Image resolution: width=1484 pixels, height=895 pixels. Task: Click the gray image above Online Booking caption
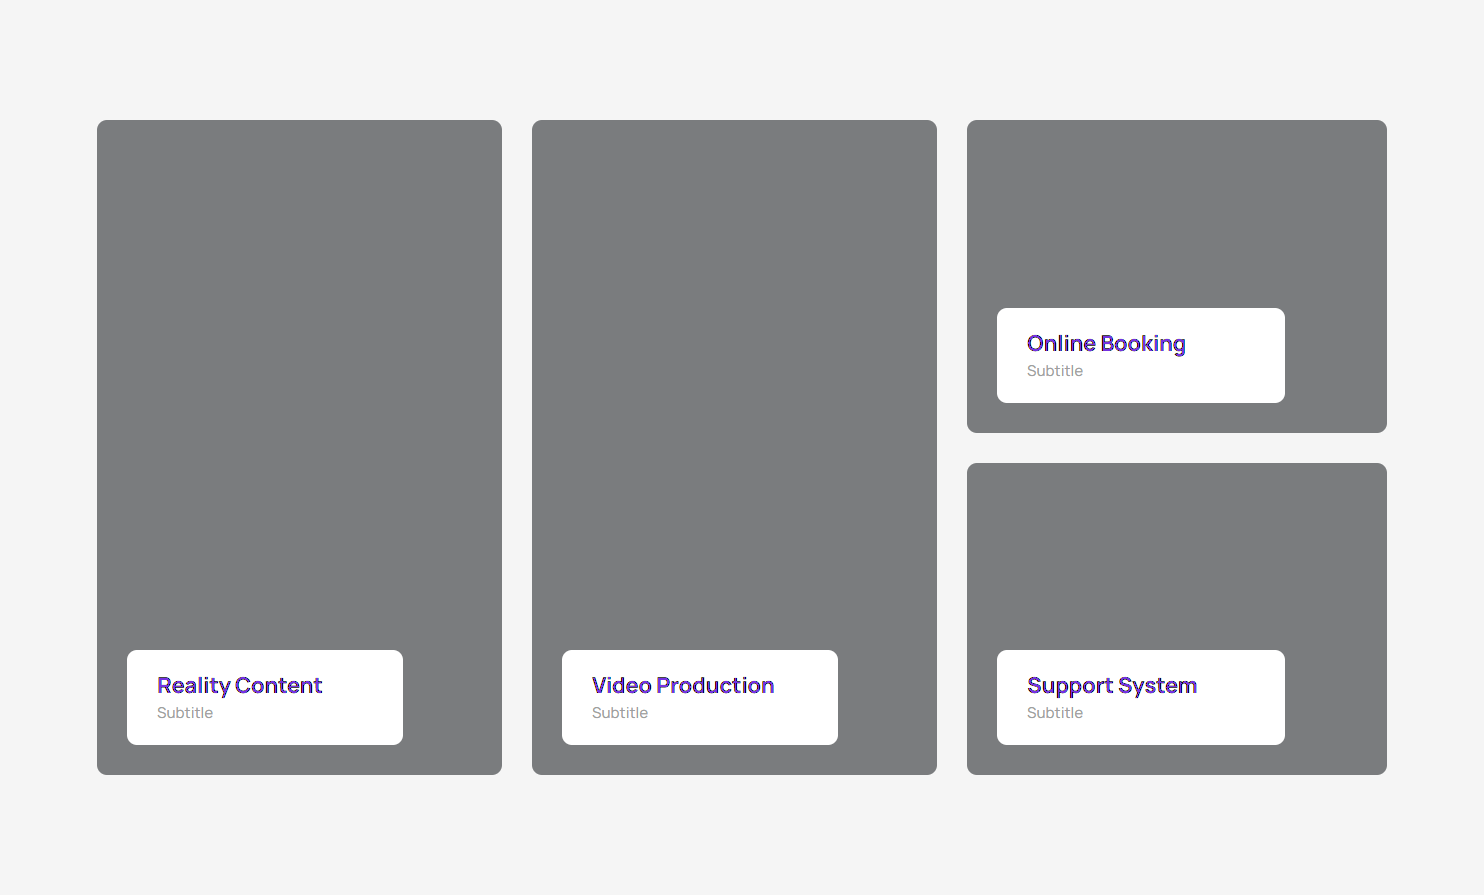[x=1176, y=210]
